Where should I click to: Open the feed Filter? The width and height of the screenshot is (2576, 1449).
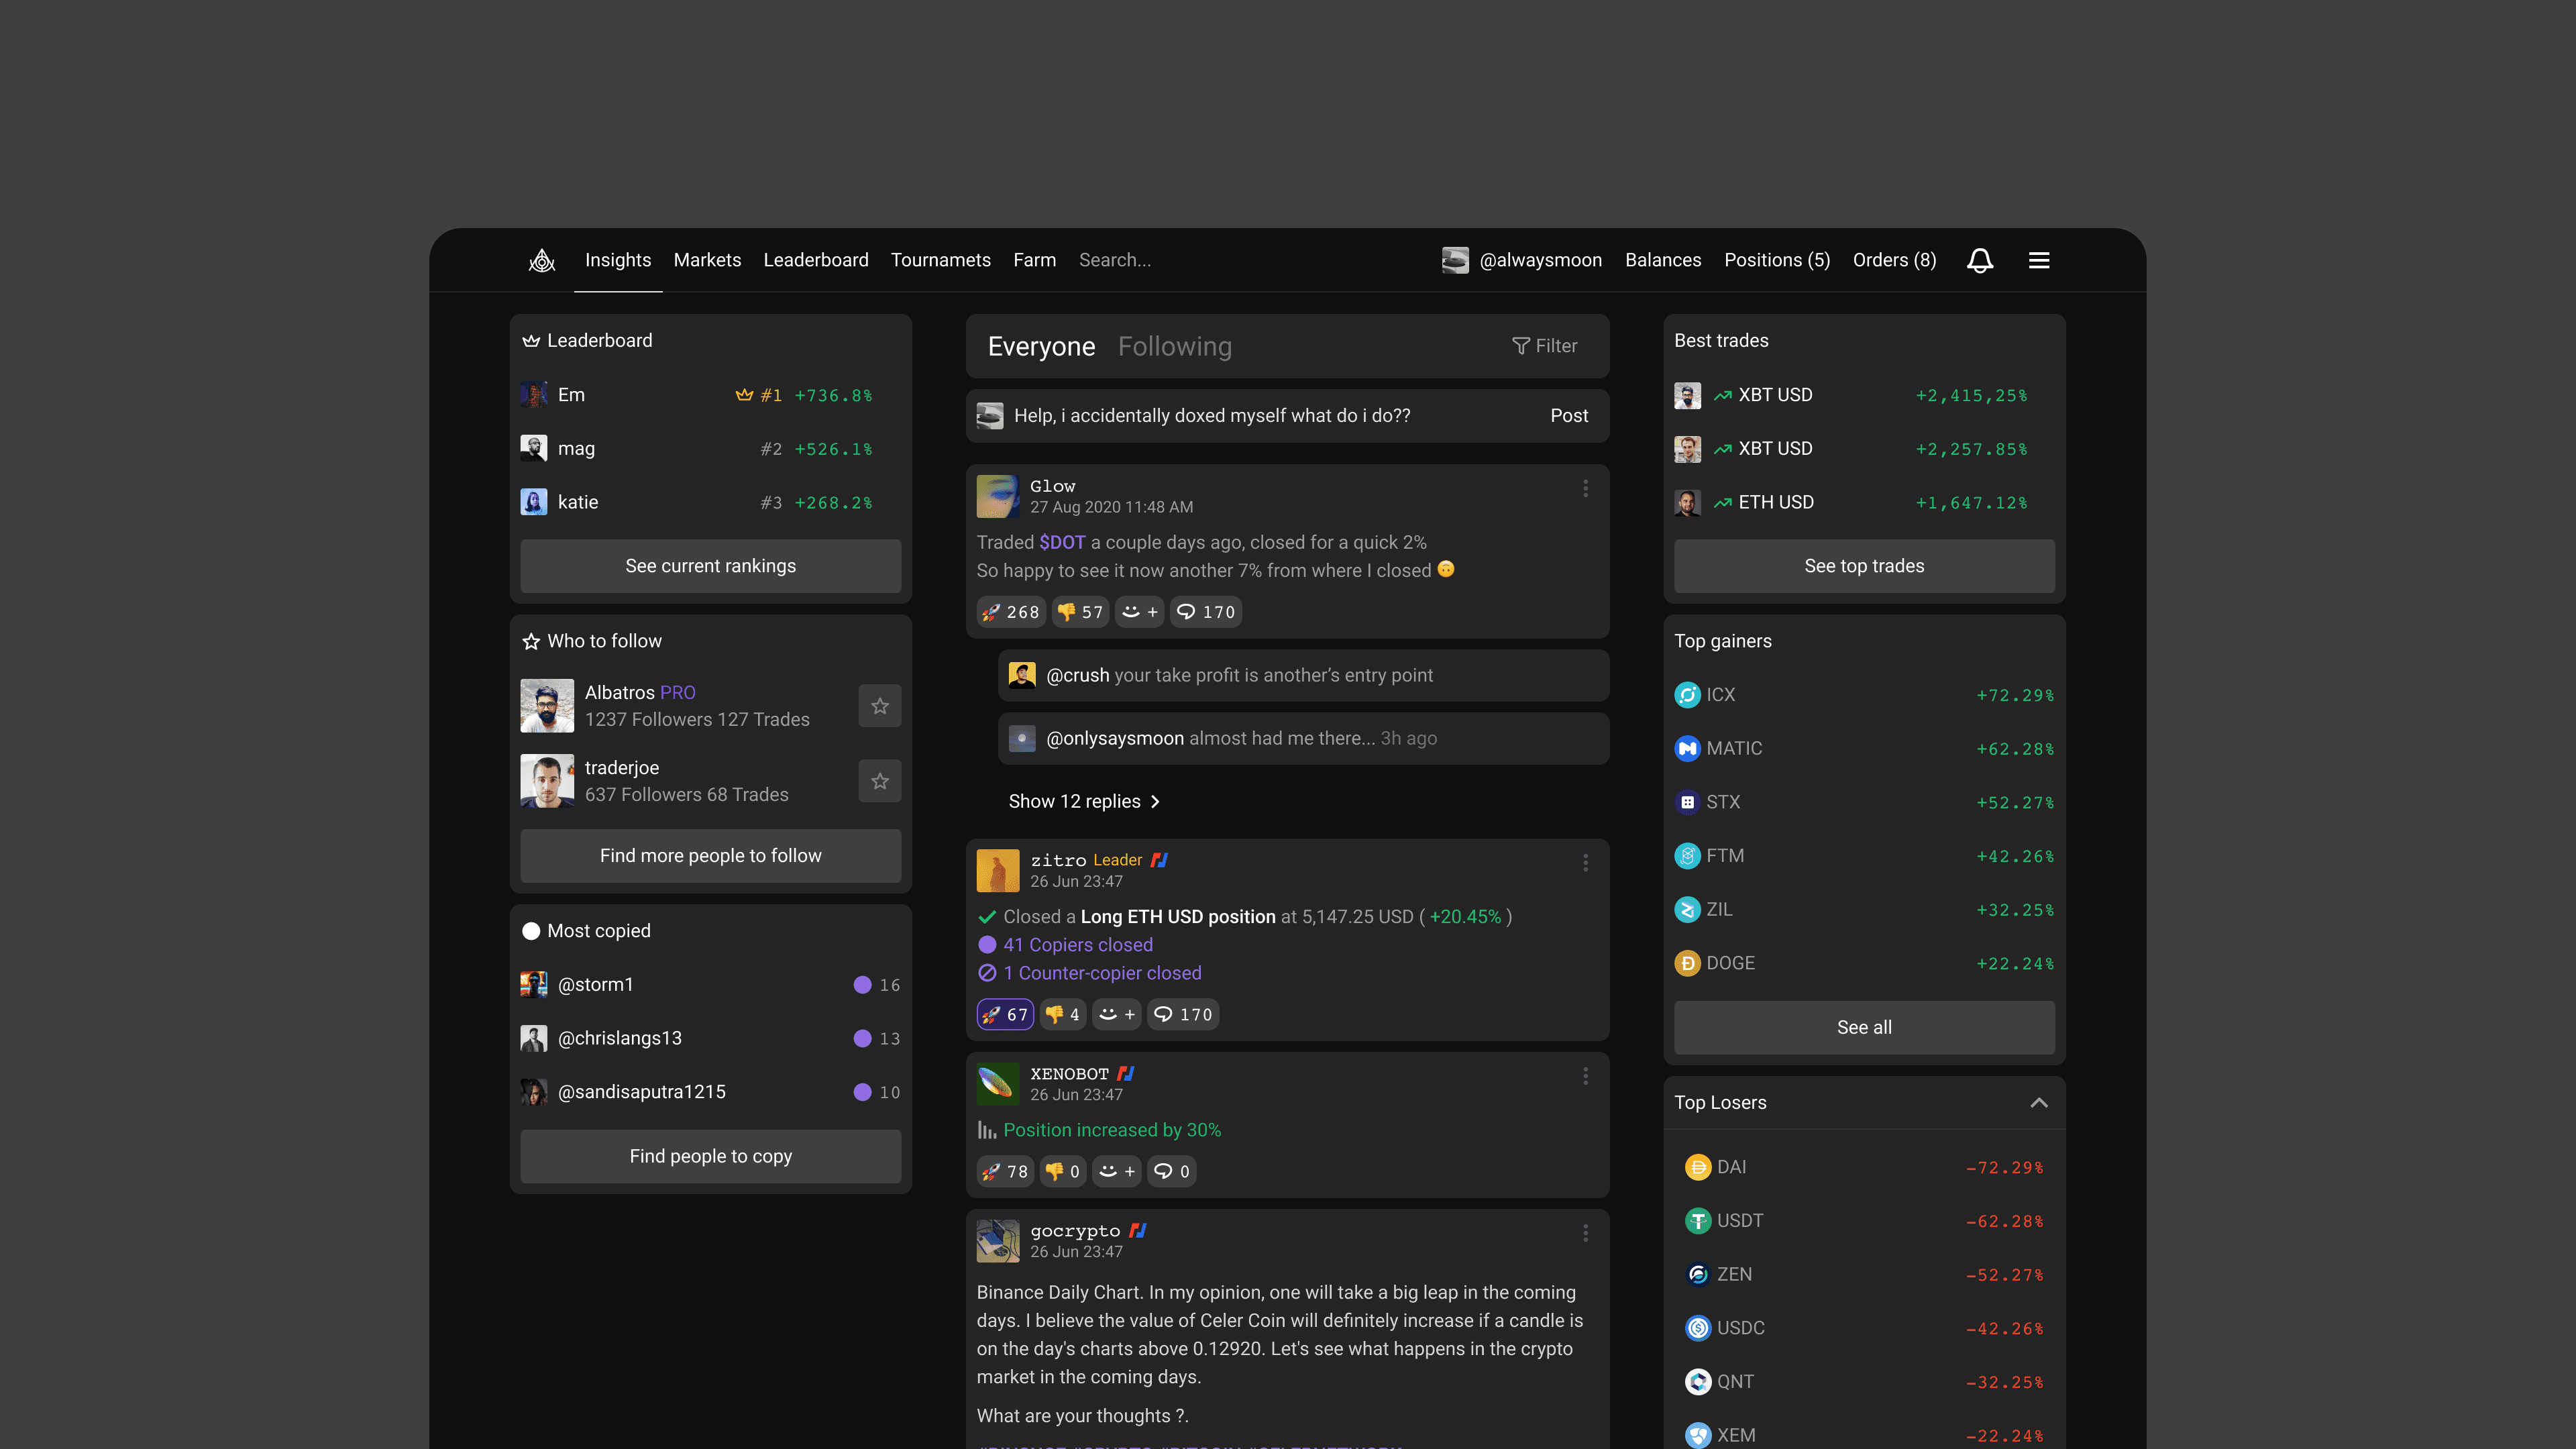(1545, 346)
